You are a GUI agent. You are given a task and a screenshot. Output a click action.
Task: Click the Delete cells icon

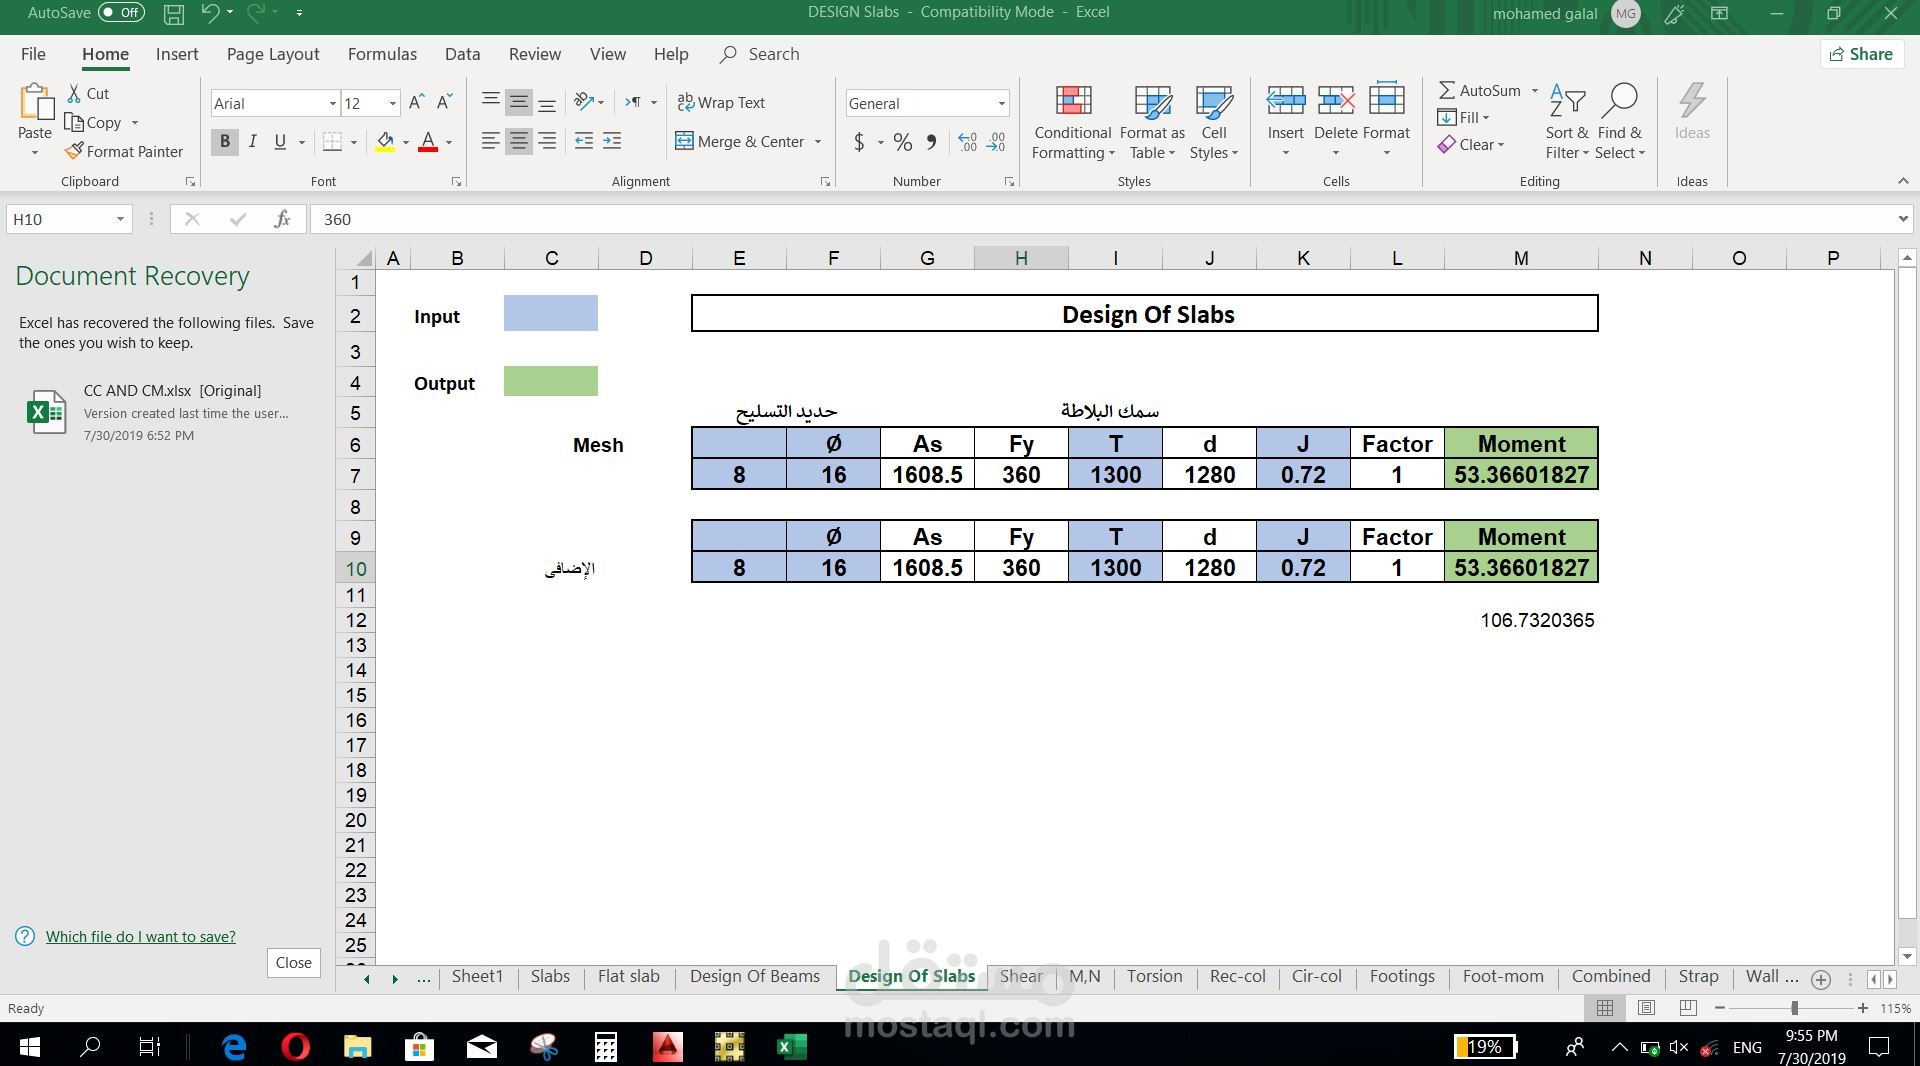1336,100
